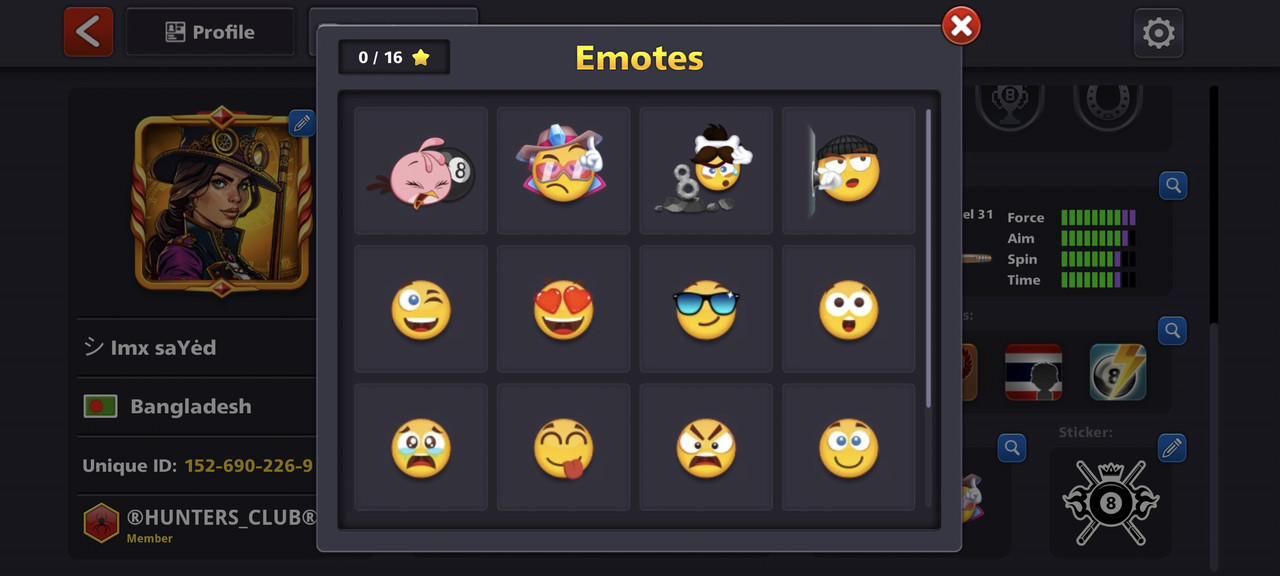
Task: Select the winking face emote
Action: [x=421, y=309]
